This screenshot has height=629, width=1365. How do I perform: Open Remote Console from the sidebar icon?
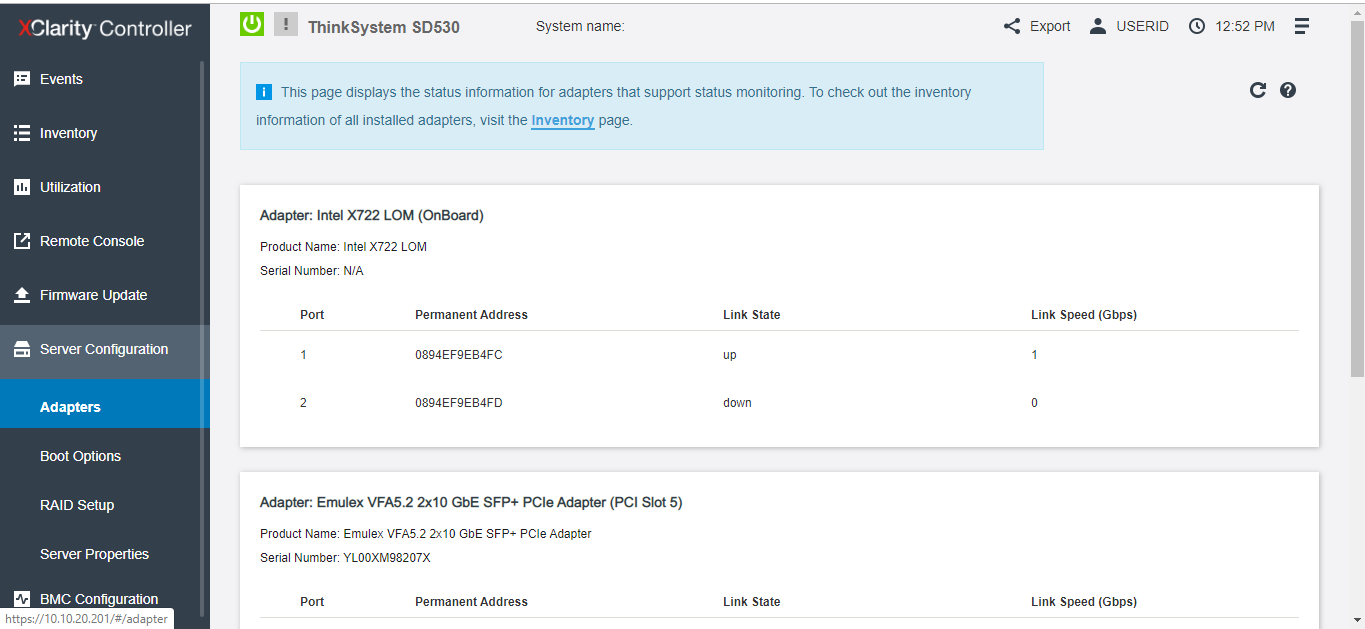[21, 240]
